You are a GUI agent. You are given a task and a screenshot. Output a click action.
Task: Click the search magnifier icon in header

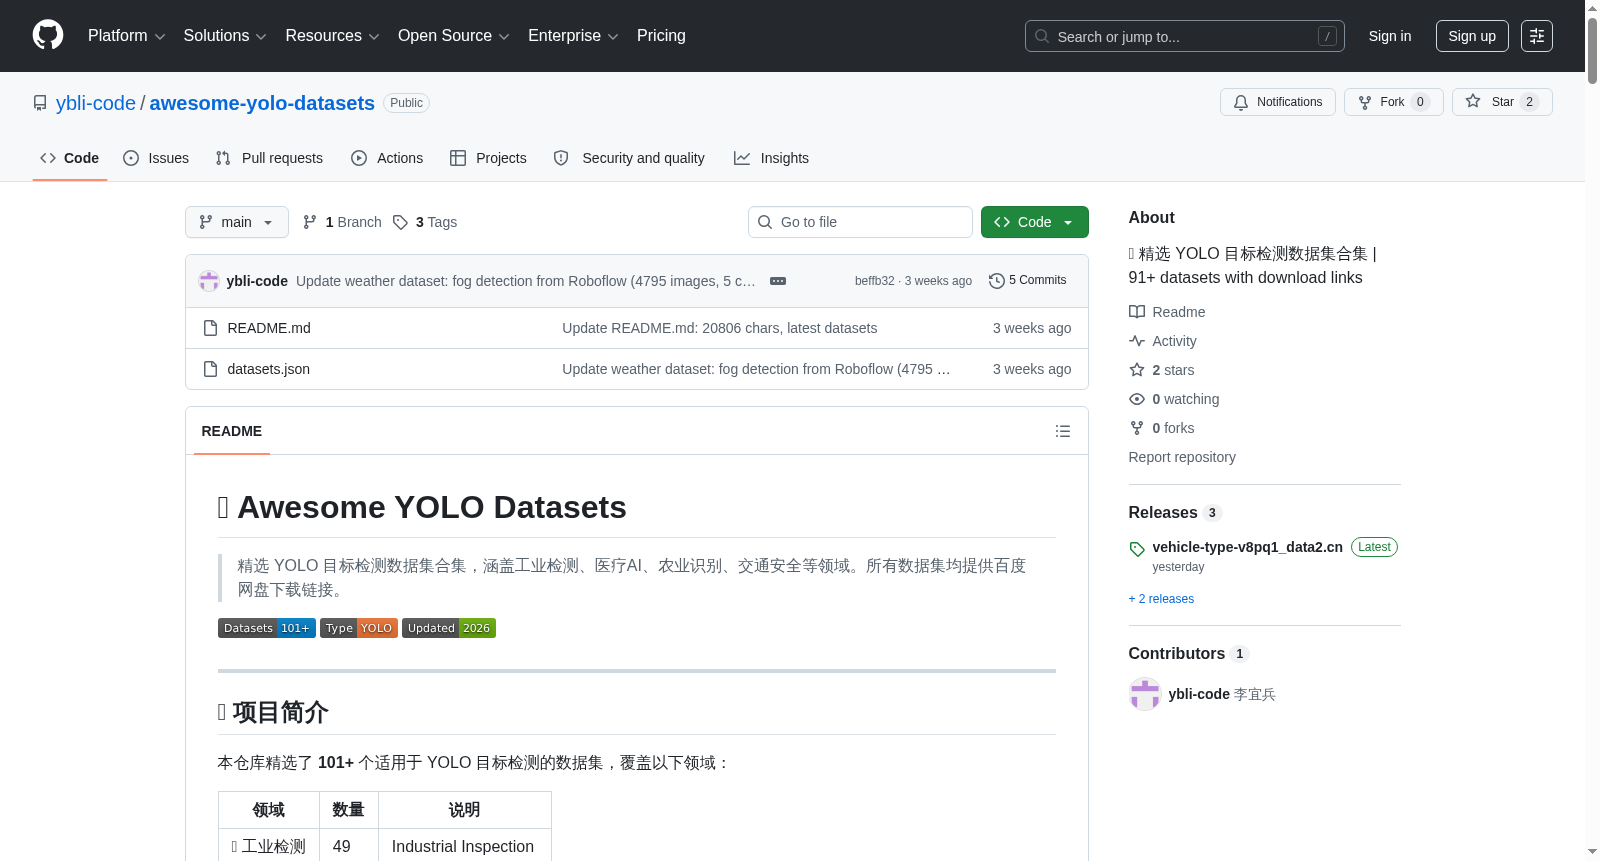(x=1042, y=36)
